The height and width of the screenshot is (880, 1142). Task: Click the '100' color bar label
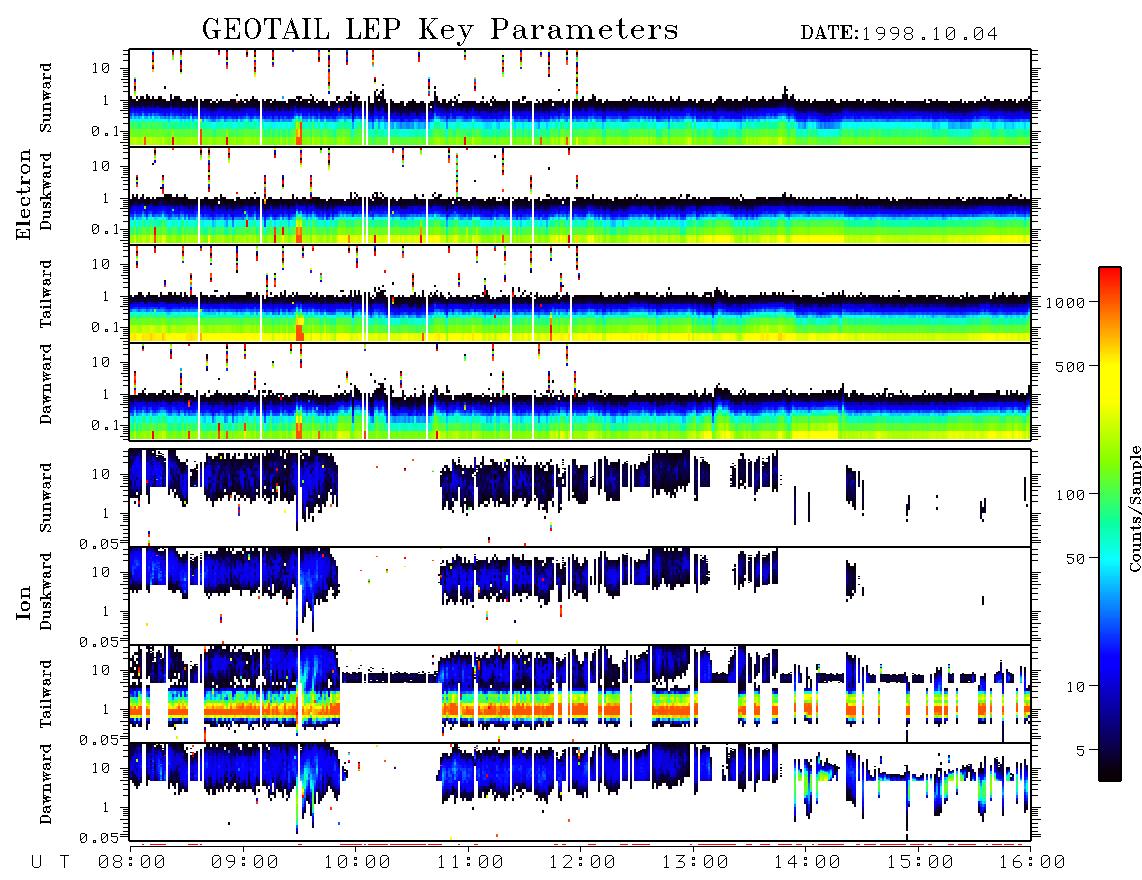(1070, 495)
